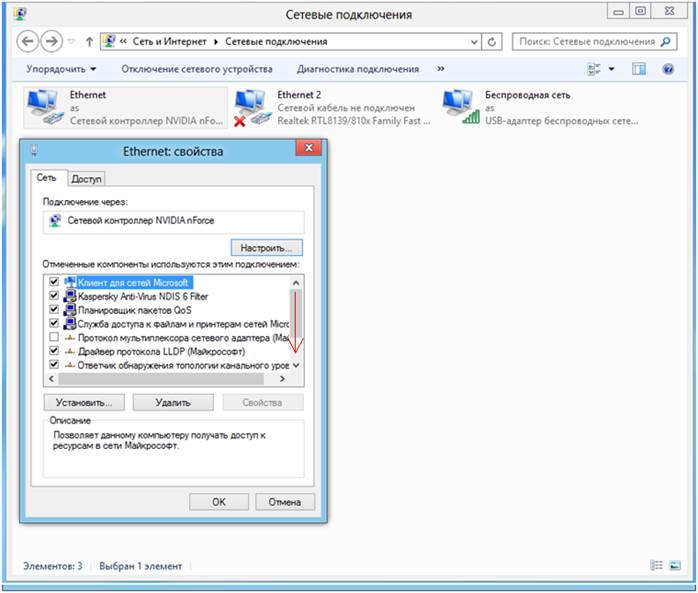Click the component list down arrow

(296, 366)
